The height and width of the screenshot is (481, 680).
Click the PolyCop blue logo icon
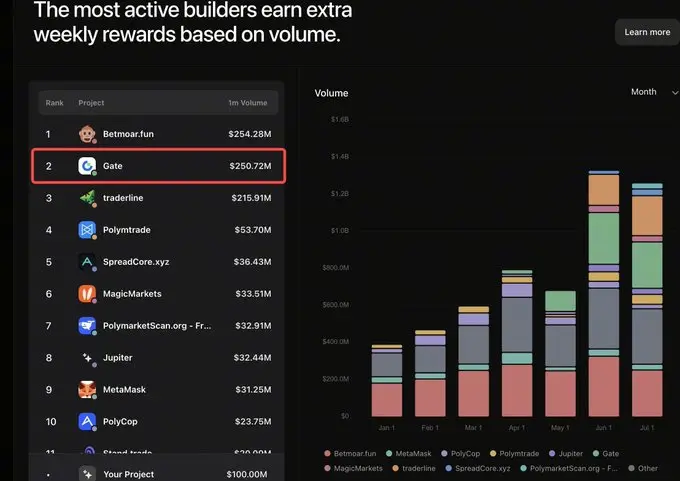[x=87, y=422]
